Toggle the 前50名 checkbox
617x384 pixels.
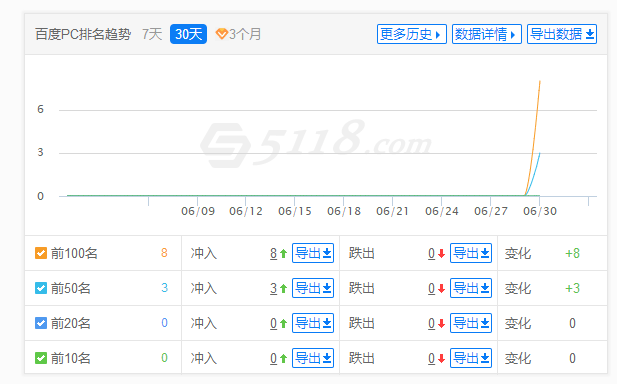point(41,288)
